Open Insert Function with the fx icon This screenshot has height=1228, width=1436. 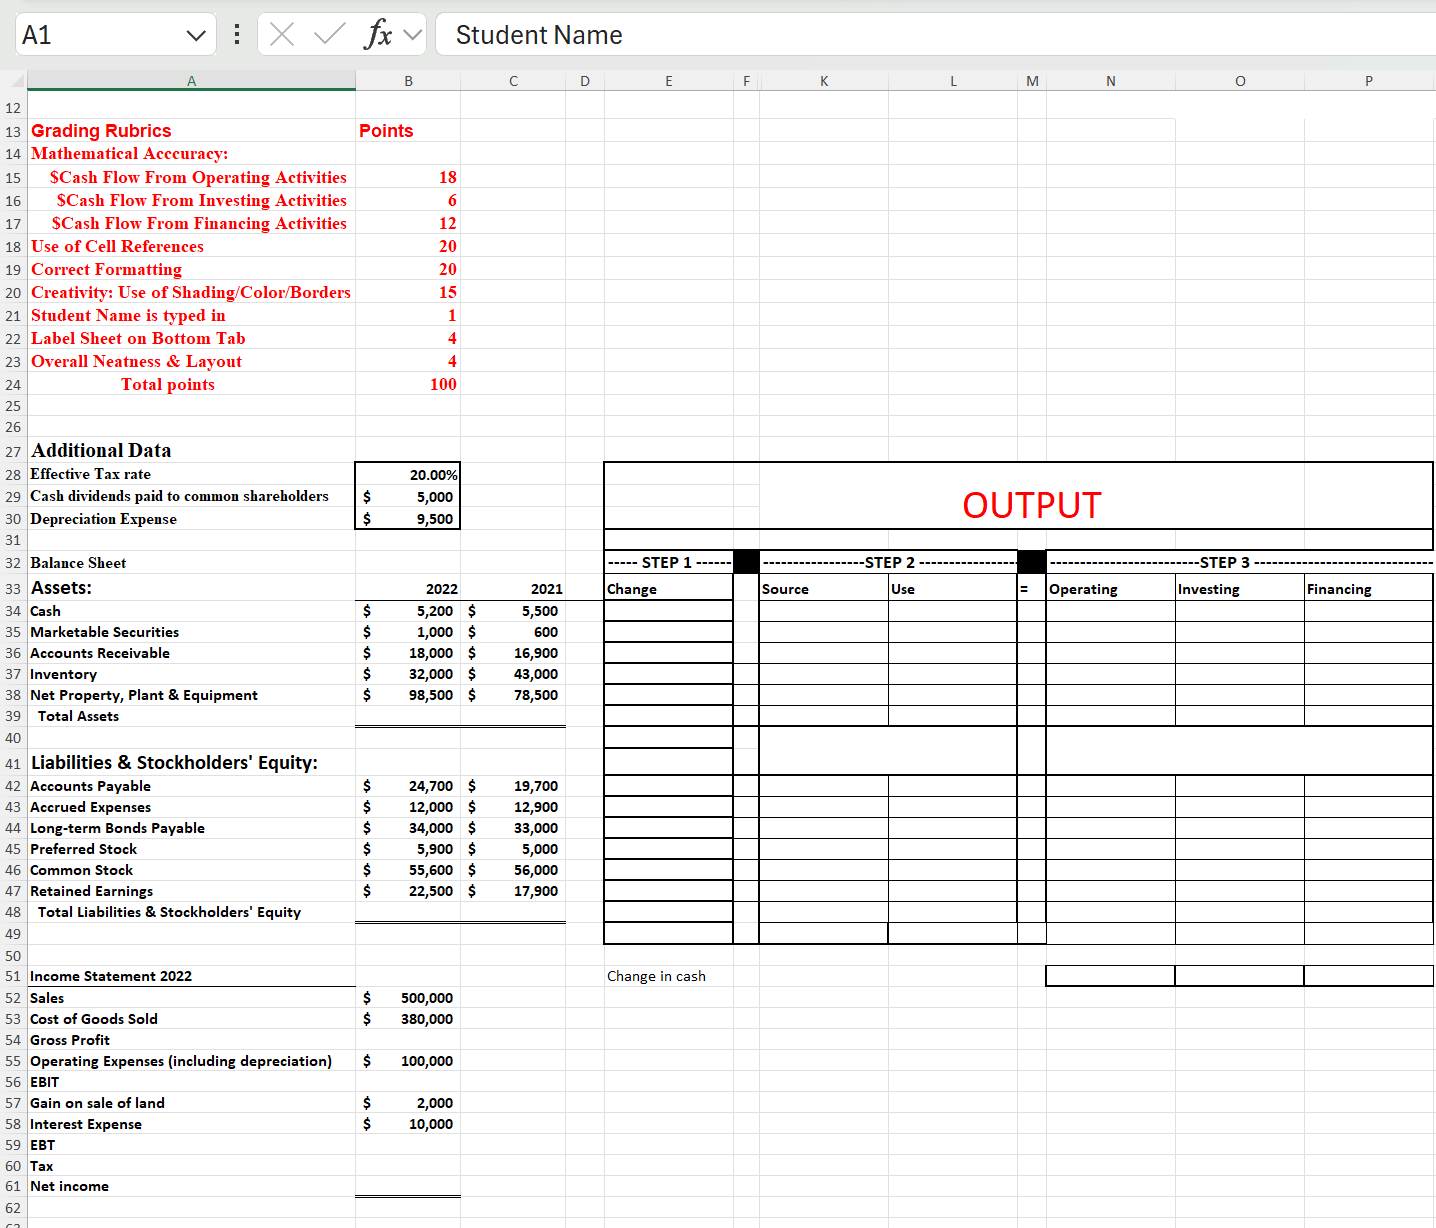click(x=378, y=35)
